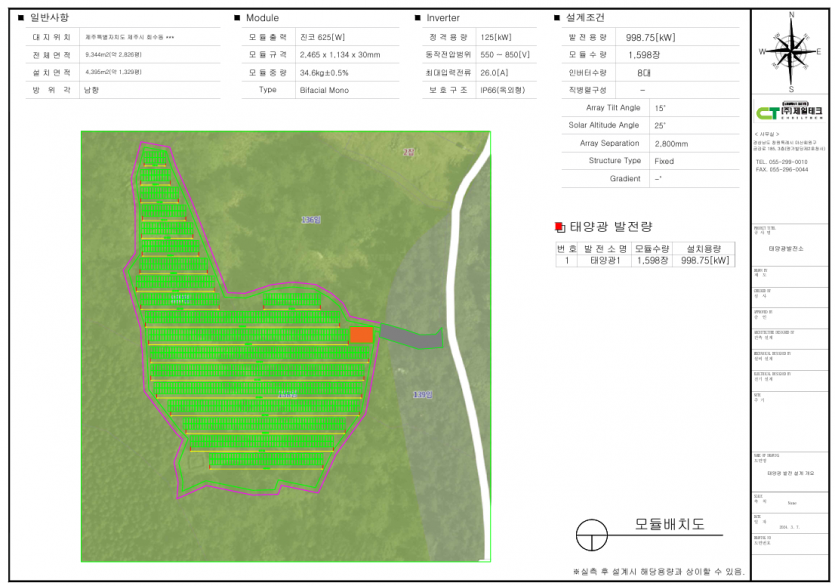This screenshot has width=835, height=586.
Task: Click the black bullet beside 설계조건 heading
Action: (557, 18)
